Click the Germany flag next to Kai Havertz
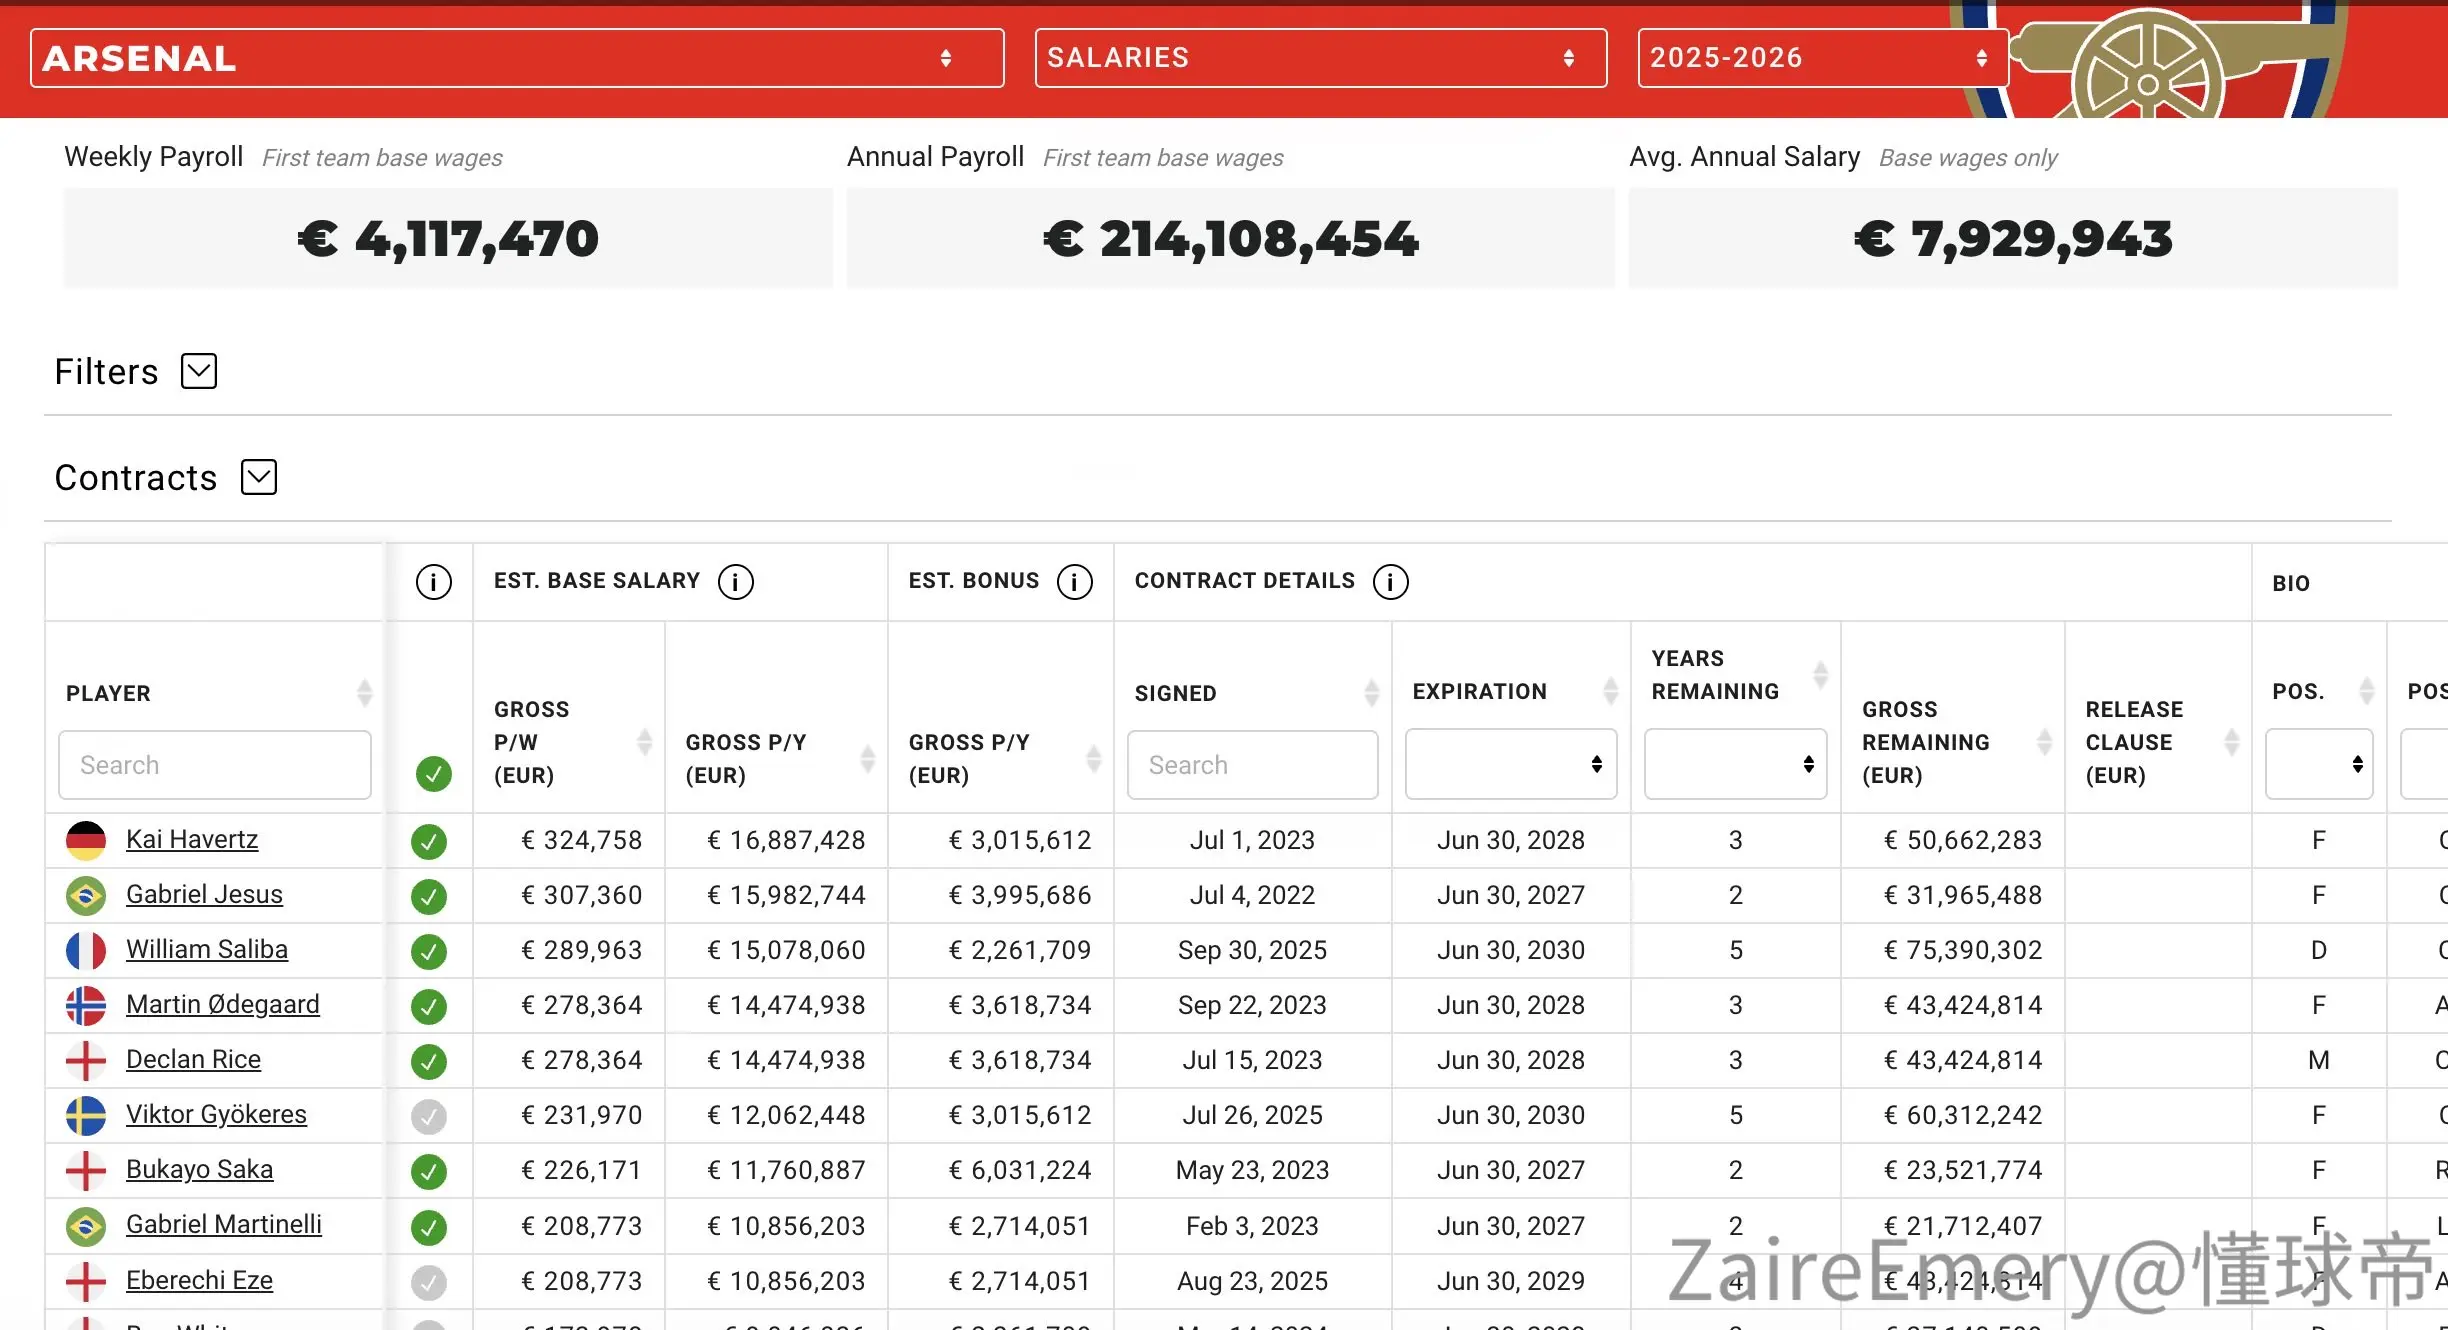This screenshot has height=1330, width=2448. 86,840
